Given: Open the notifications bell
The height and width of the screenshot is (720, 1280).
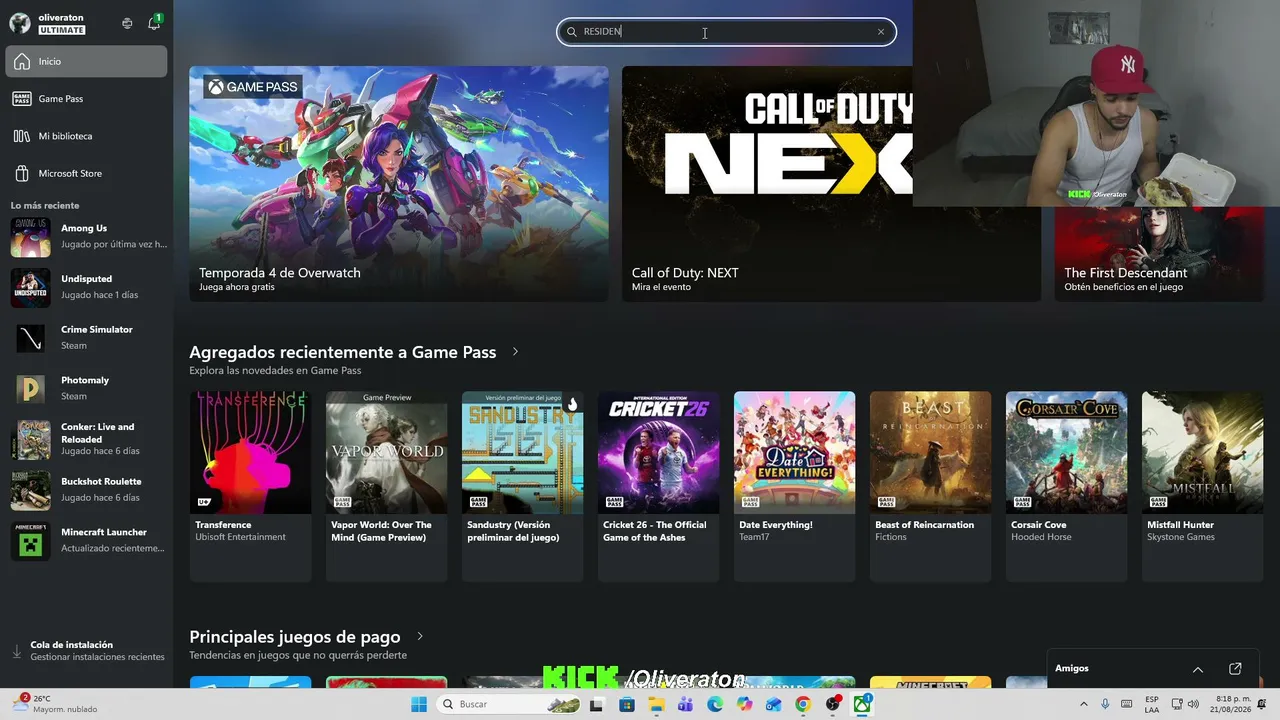Looking at the screenshot, I should point(154,23).
